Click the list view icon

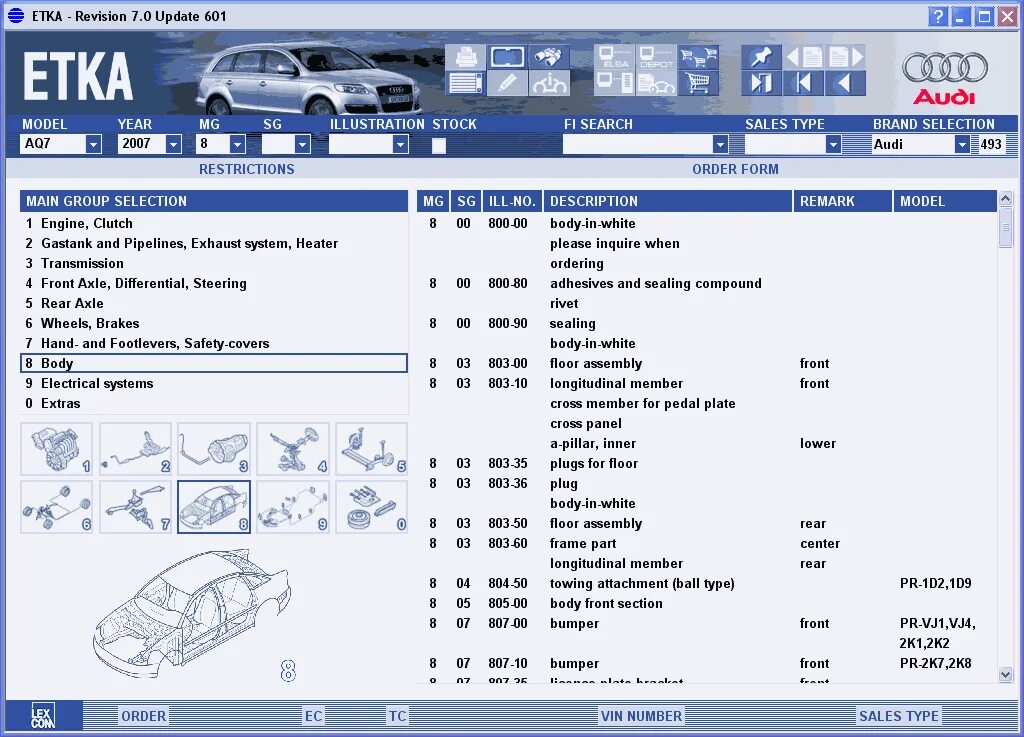pyautogui.click(x=466, y=84)
